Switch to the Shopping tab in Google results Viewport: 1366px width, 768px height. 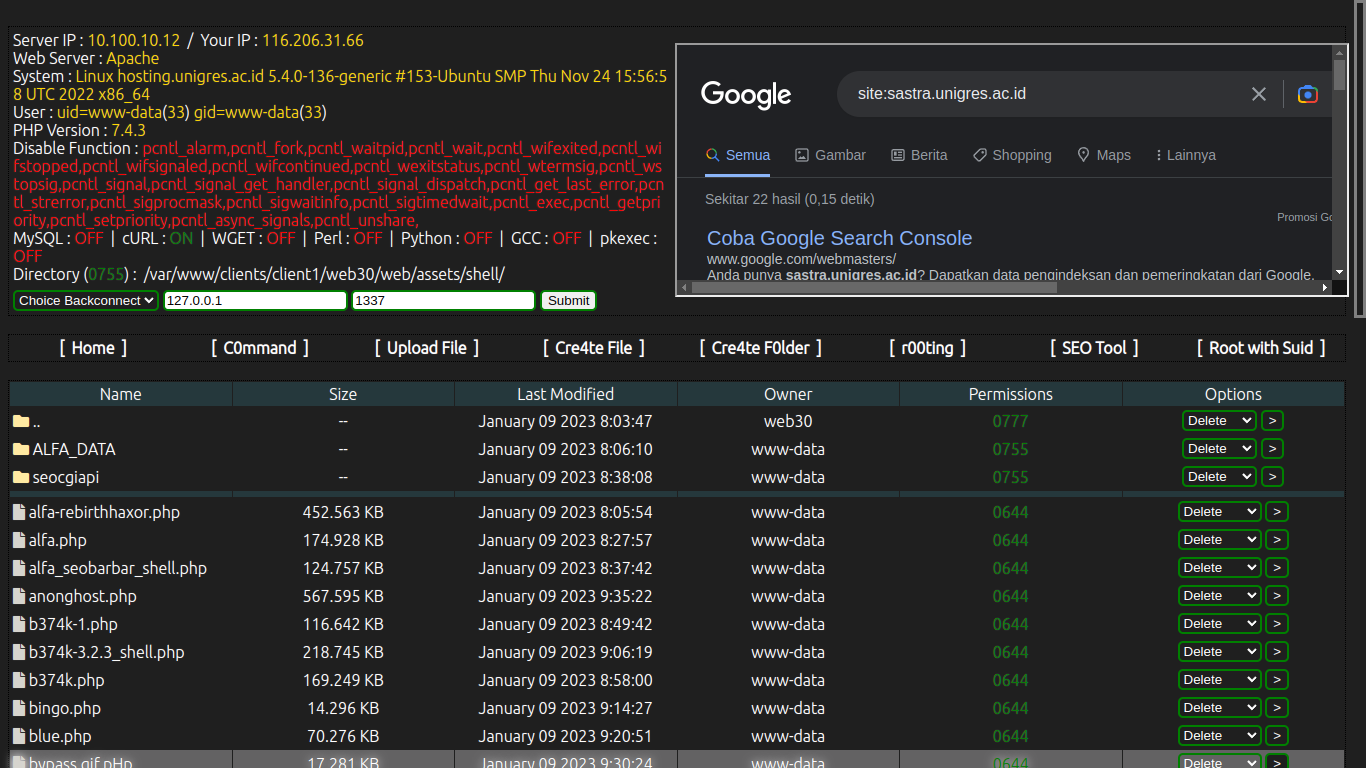(x=1012, y=155)
